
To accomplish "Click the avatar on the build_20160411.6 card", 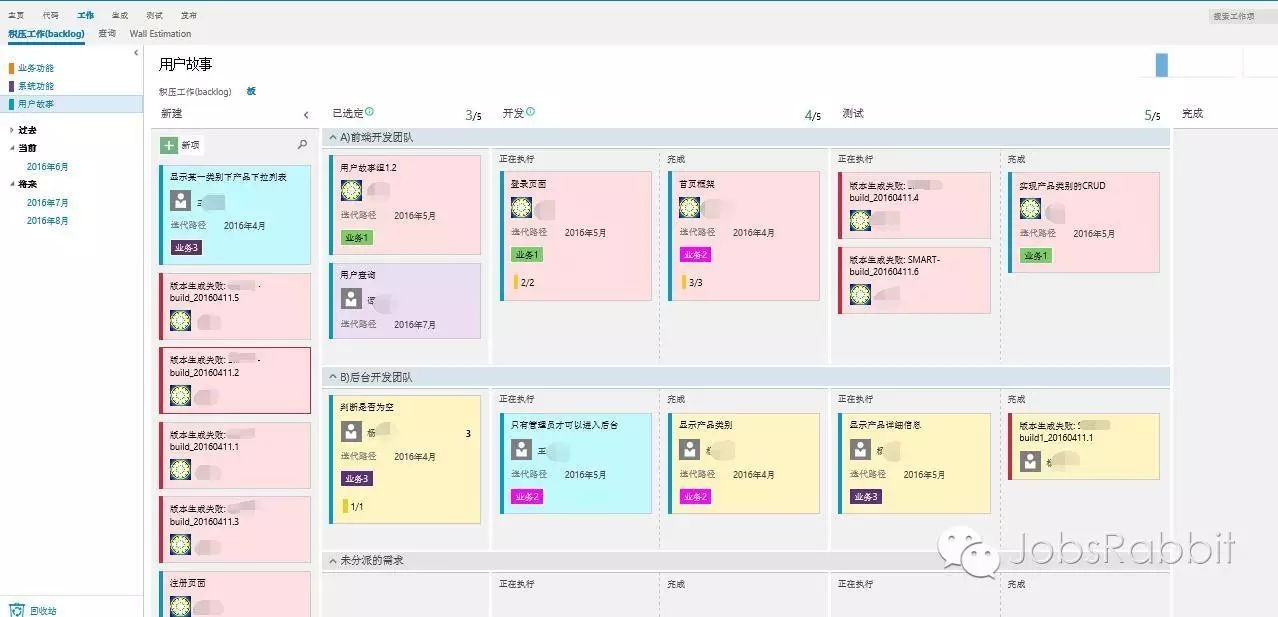I will 860,294.
